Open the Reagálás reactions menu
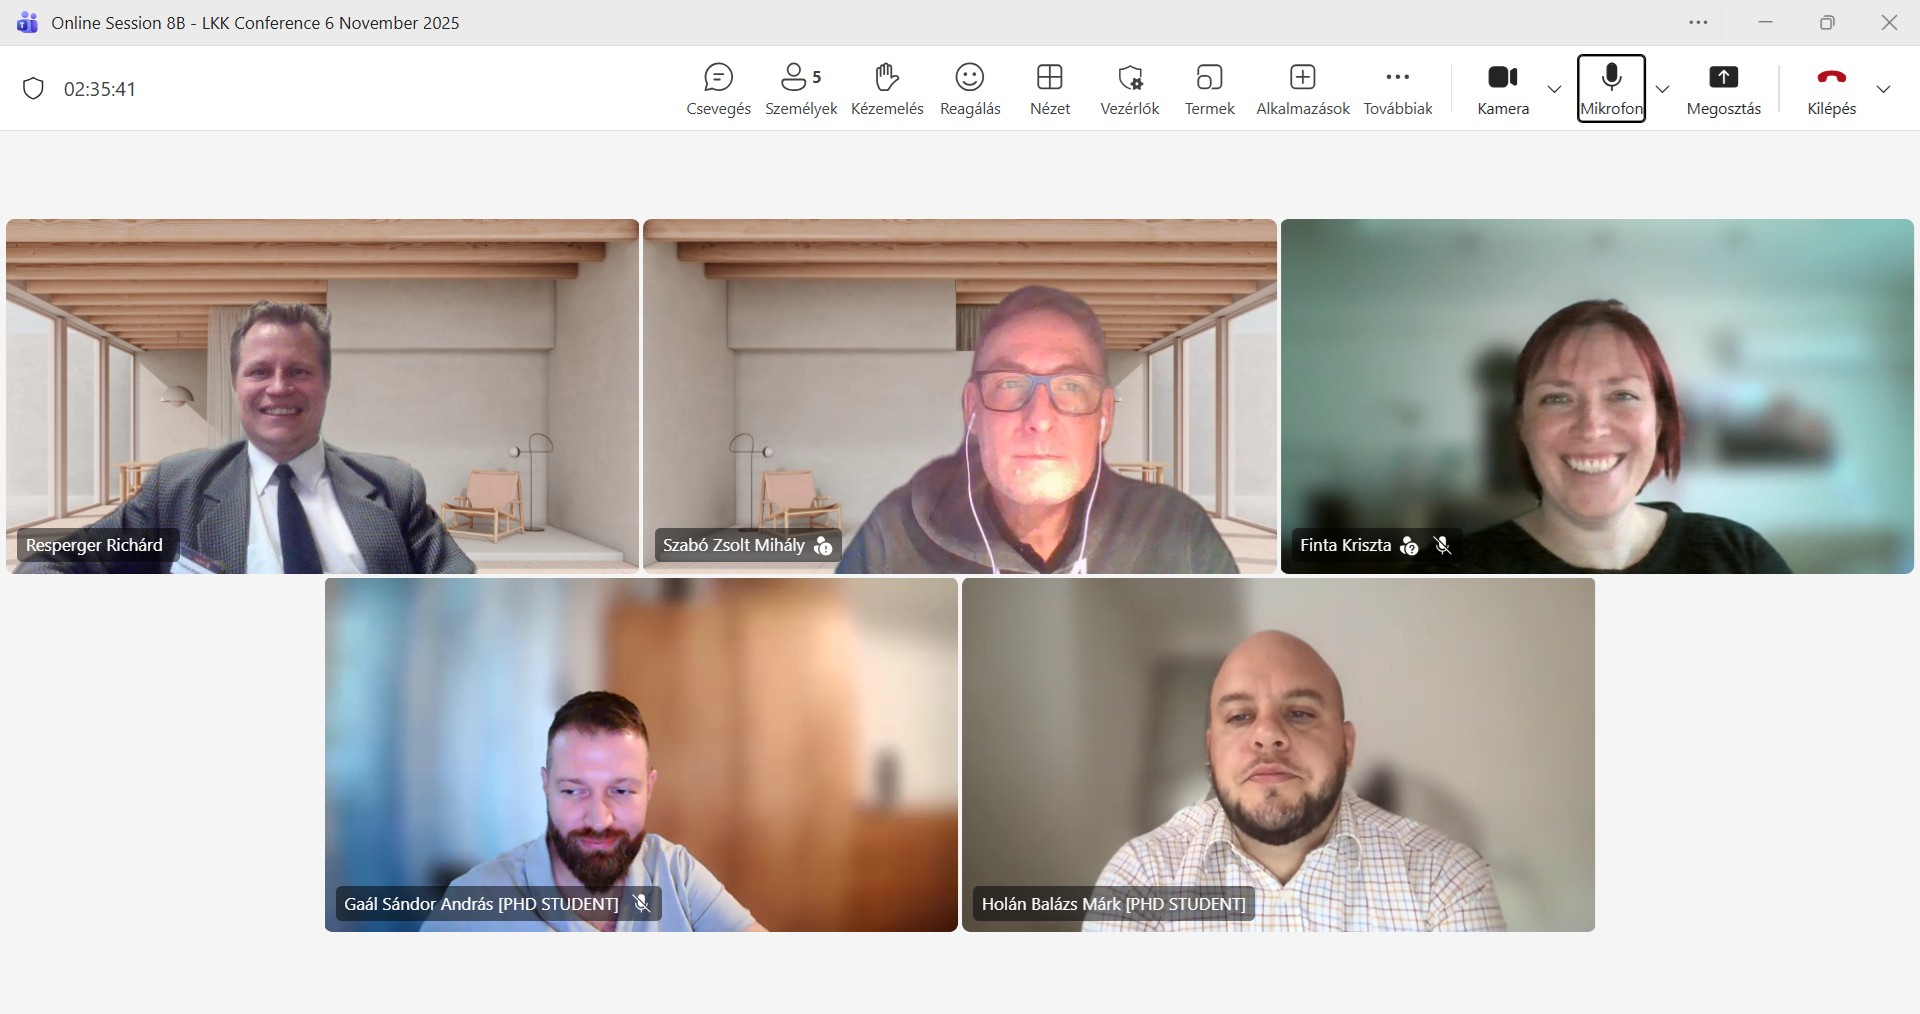Viewport: 1920px width, 1014px height. tap(969, 89)
